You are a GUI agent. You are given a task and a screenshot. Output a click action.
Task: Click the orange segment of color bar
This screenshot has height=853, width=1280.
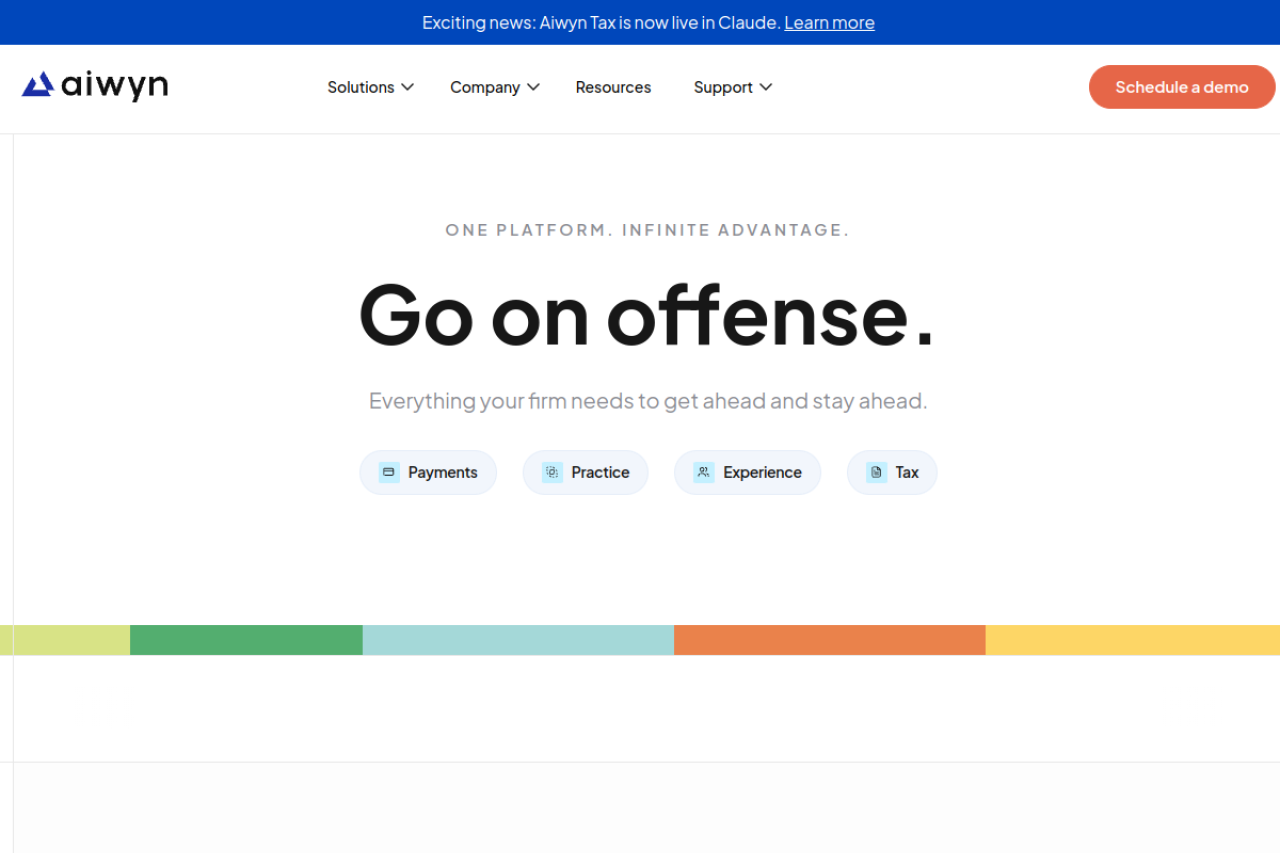click(x=829, y=640)
